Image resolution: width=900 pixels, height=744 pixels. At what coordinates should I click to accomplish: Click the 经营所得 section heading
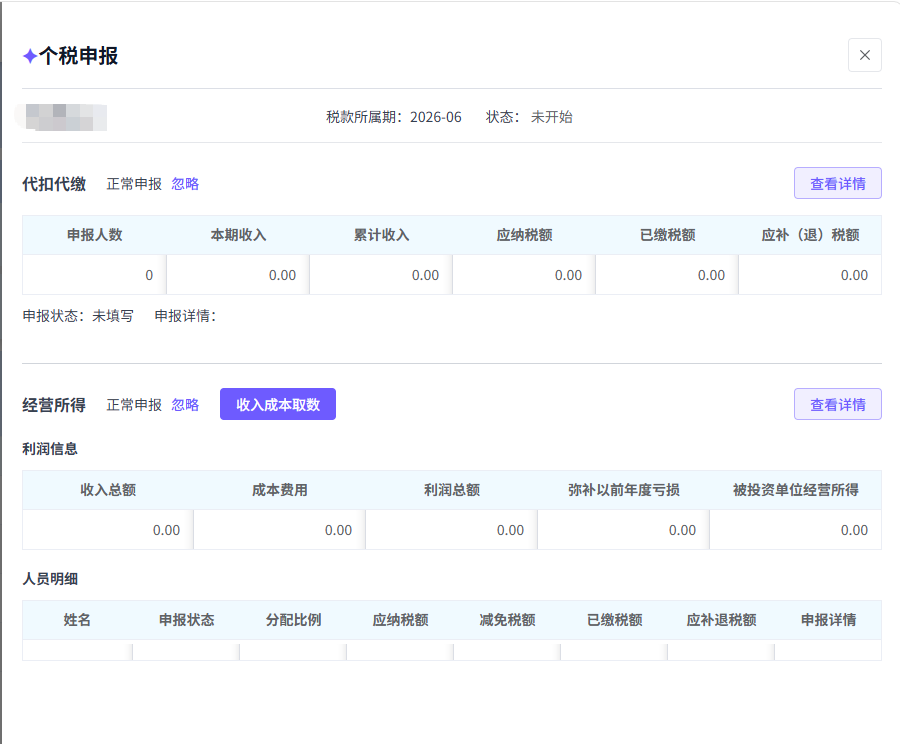pyautogui.click(x=54, y=405)
